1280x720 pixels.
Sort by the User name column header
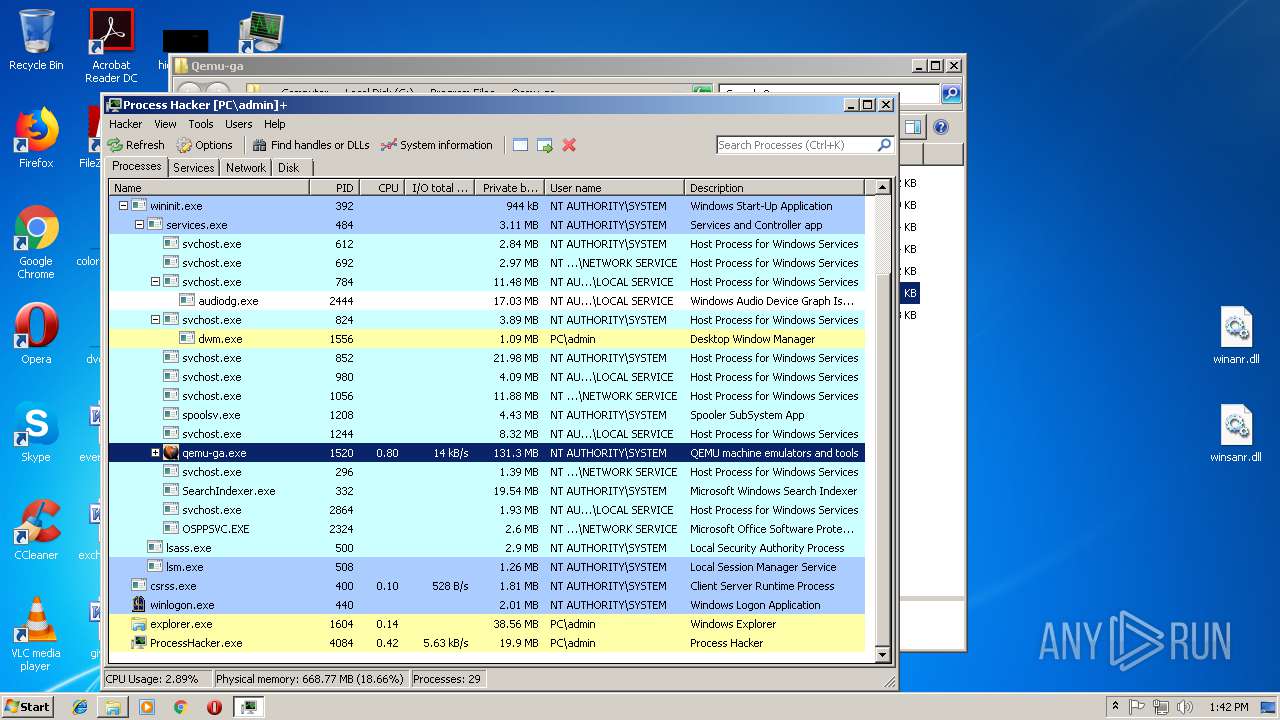pos(614,188)
